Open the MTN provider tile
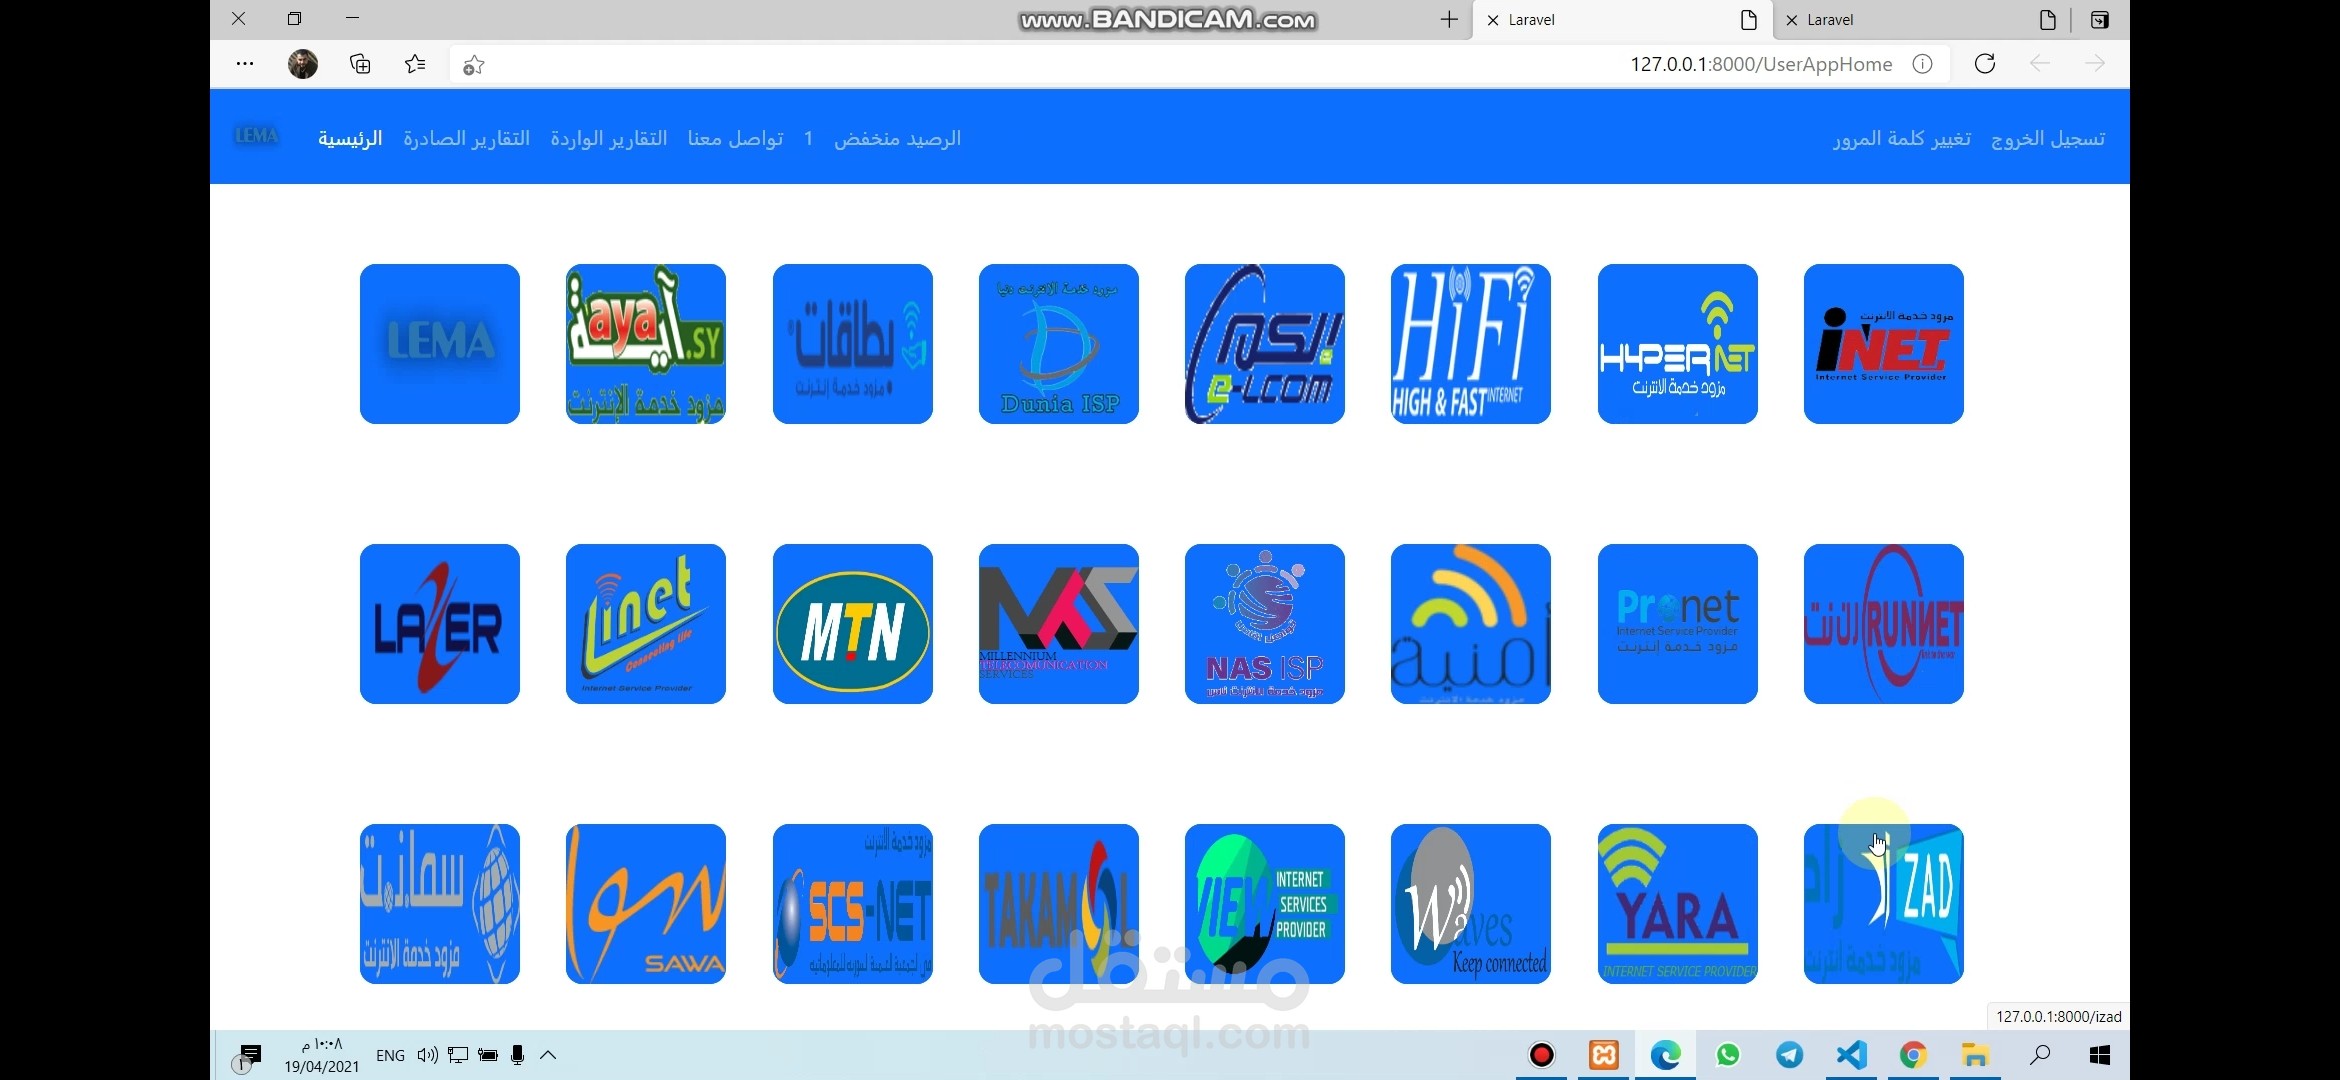The width and height of the screenshot is (2340, 1080). [x=852, y=624]
